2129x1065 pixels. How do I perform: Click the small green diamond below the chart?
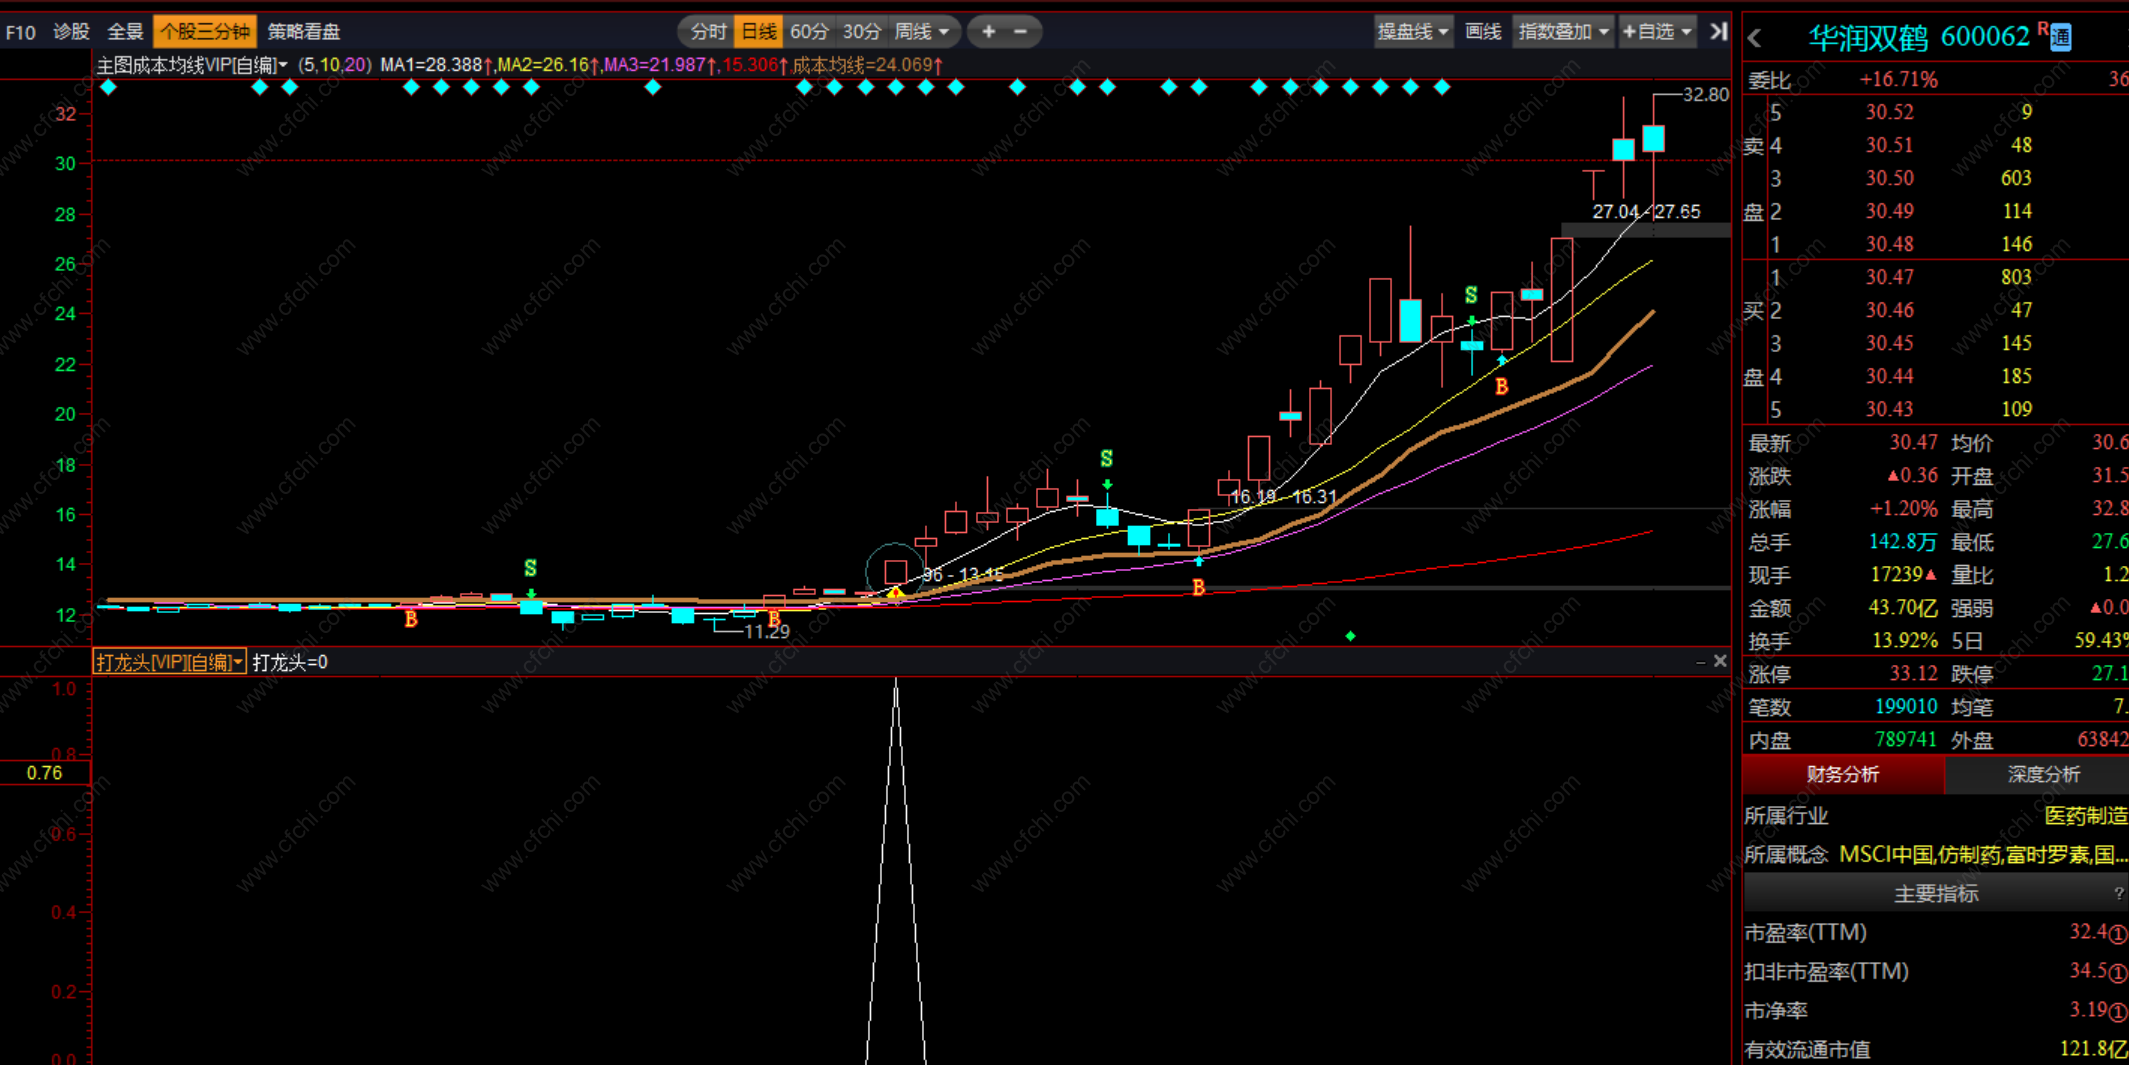pyautogui.click(x=1350, y=636)
